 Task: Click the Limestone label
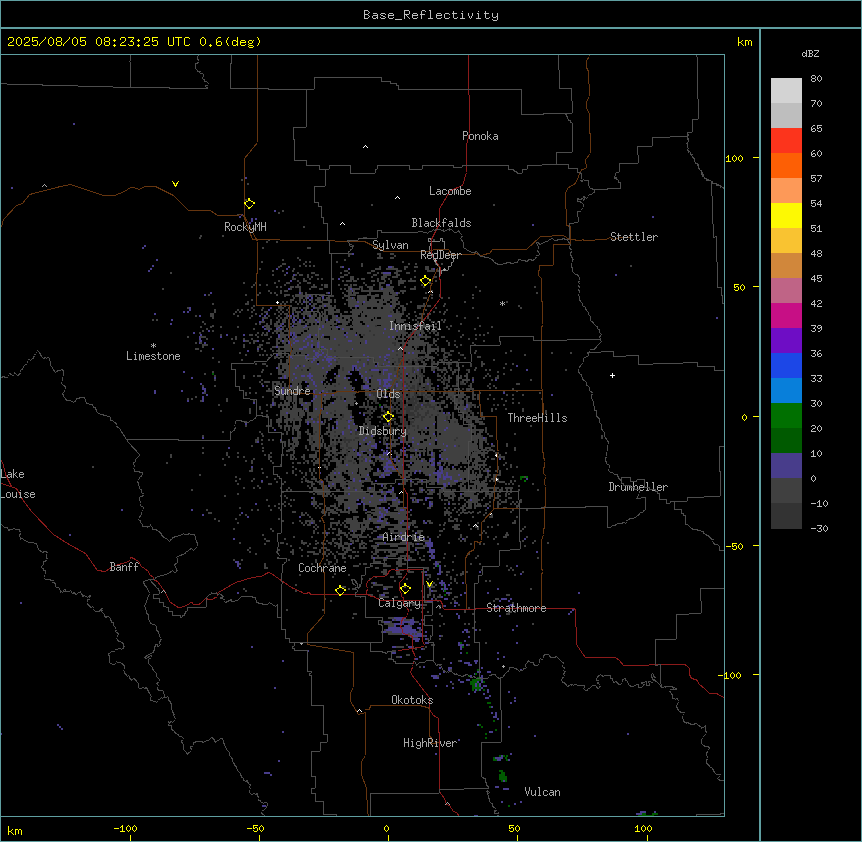[x=153, y=356]
